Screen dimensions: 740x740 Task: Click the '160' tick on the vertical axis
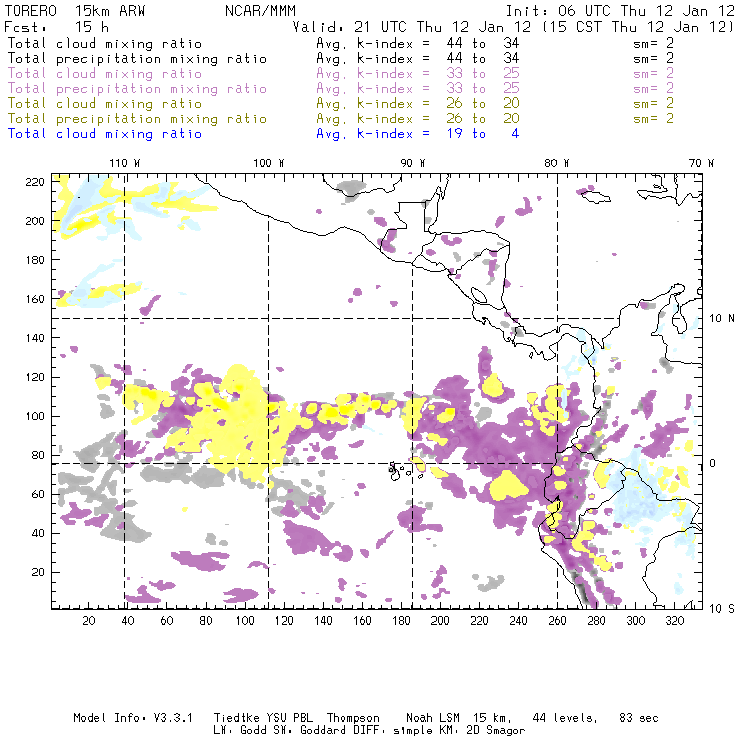[x=35, y=299]
